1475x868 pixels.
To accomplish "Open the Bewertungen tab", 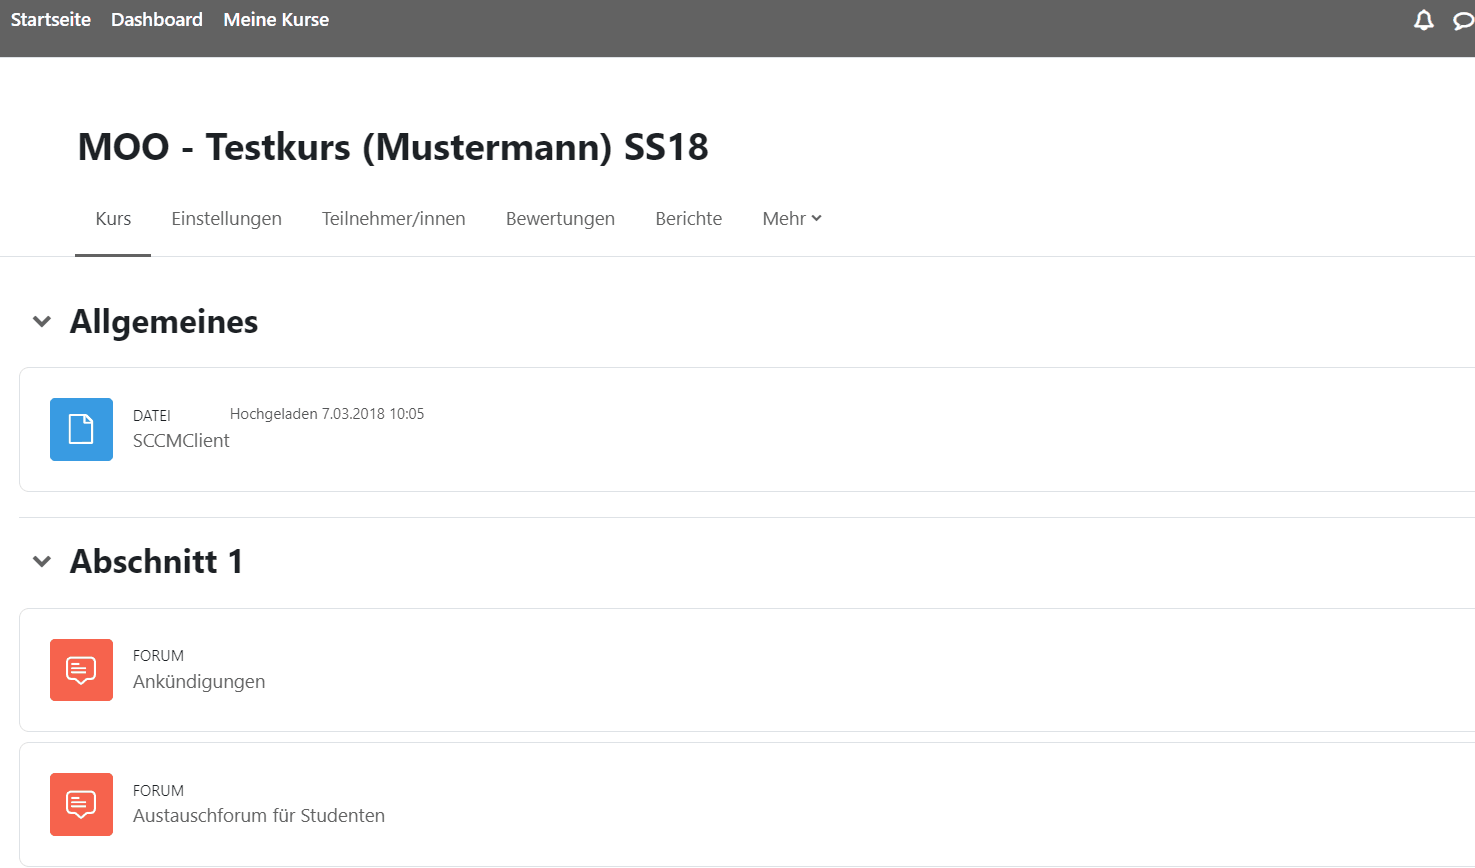I will [560, 219].
